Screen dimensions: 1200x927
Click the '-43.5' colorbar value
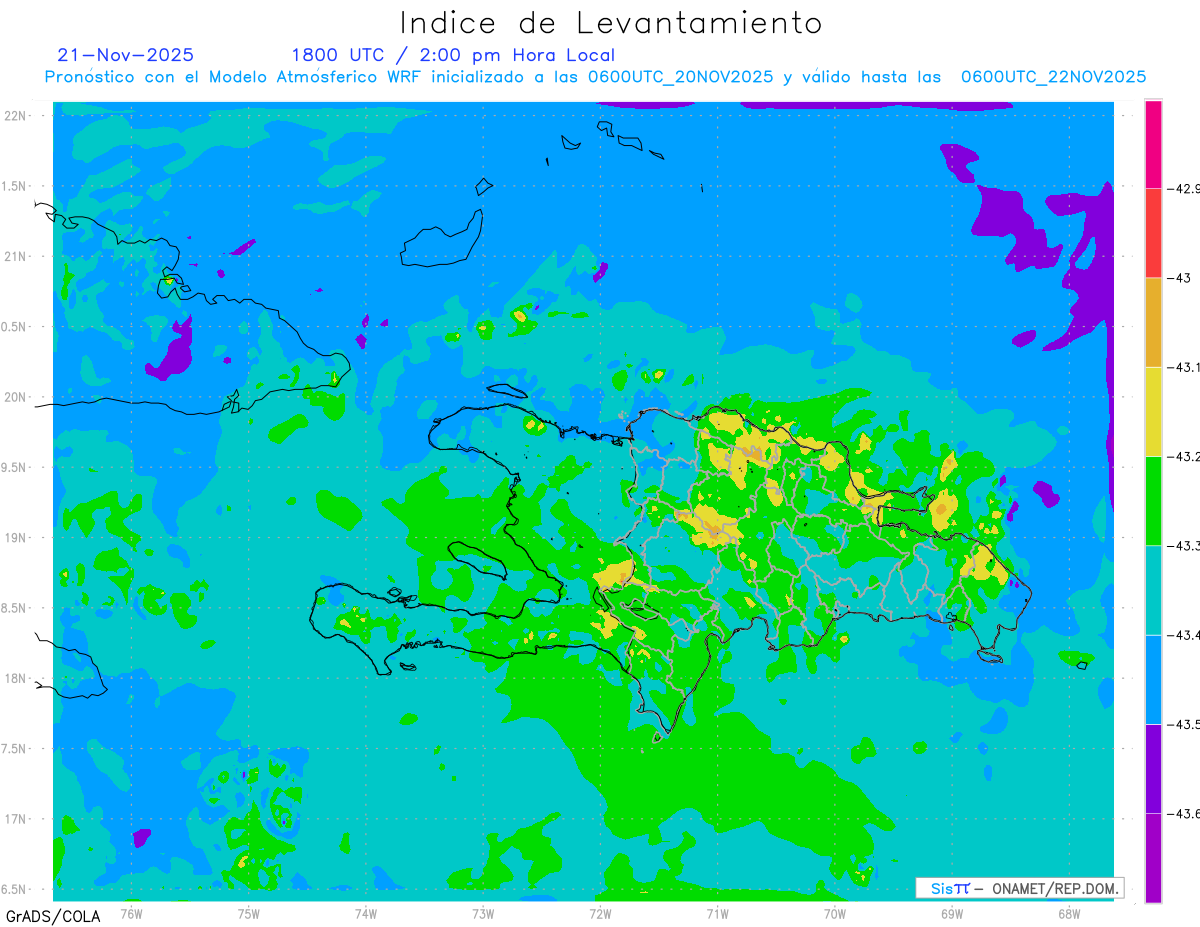1183,723
